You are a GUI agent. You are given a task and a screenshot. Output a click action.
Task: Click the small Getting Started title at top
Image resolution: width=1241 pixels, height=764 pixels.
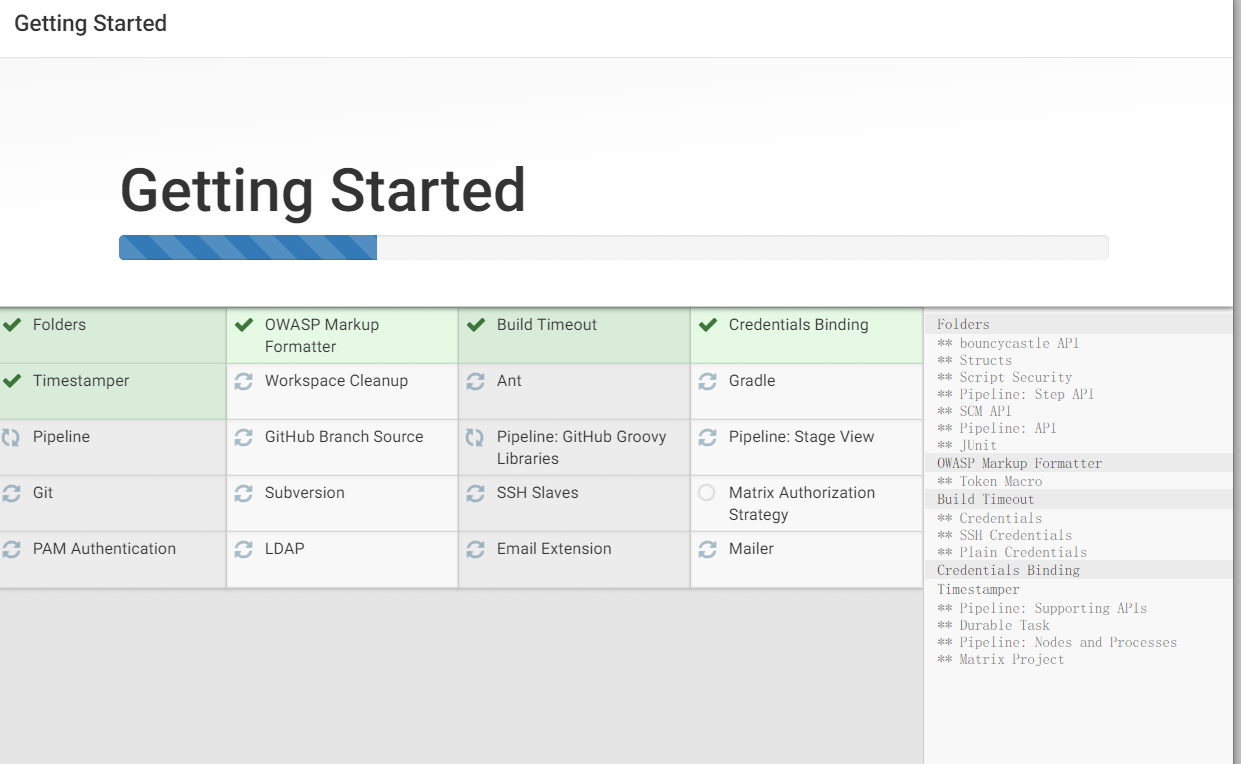coord(90,23)
